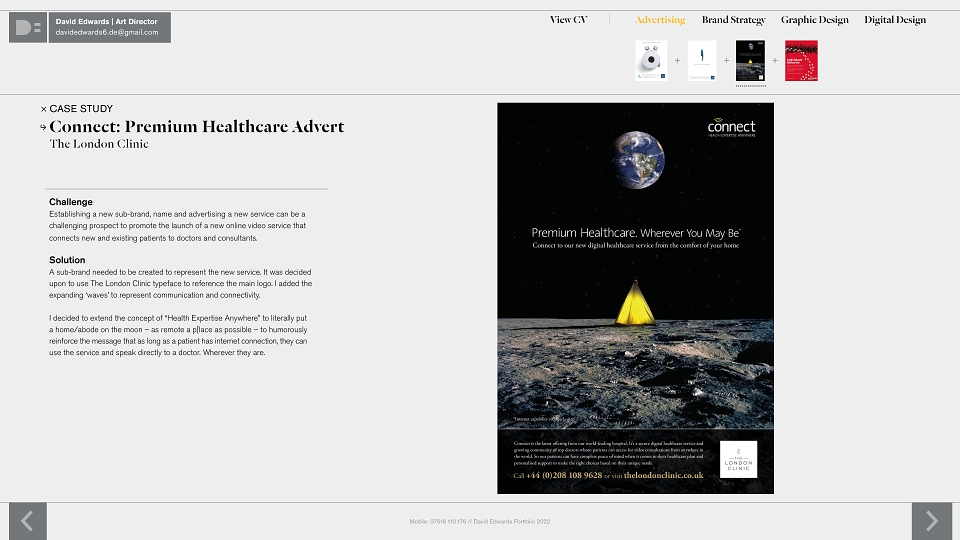Click the 'Solution' heading
Image resolution: width=960 pixels, height=540 pixels.
point(67,260)
